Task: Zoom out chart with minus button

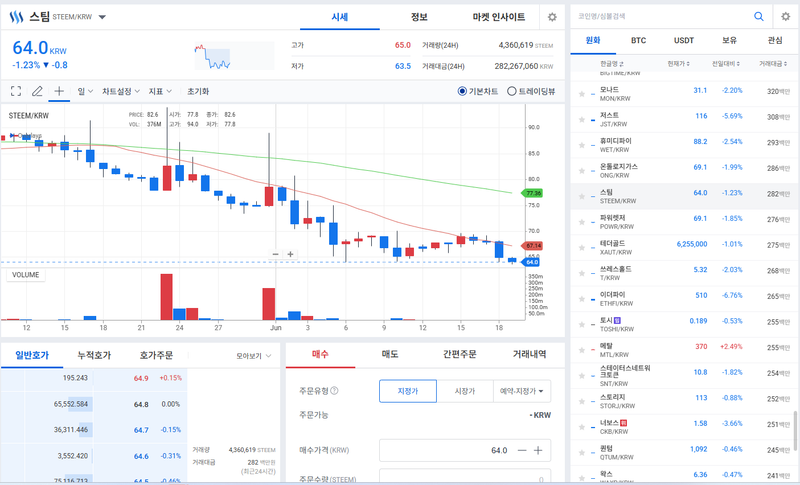Action: pos(276,254)
